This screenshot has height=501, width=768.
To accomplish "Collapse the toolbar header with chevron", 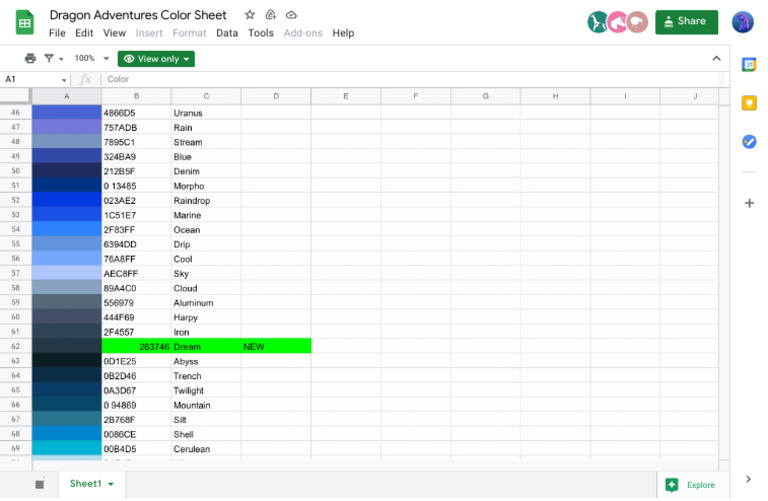I will [x=716, y=58].
